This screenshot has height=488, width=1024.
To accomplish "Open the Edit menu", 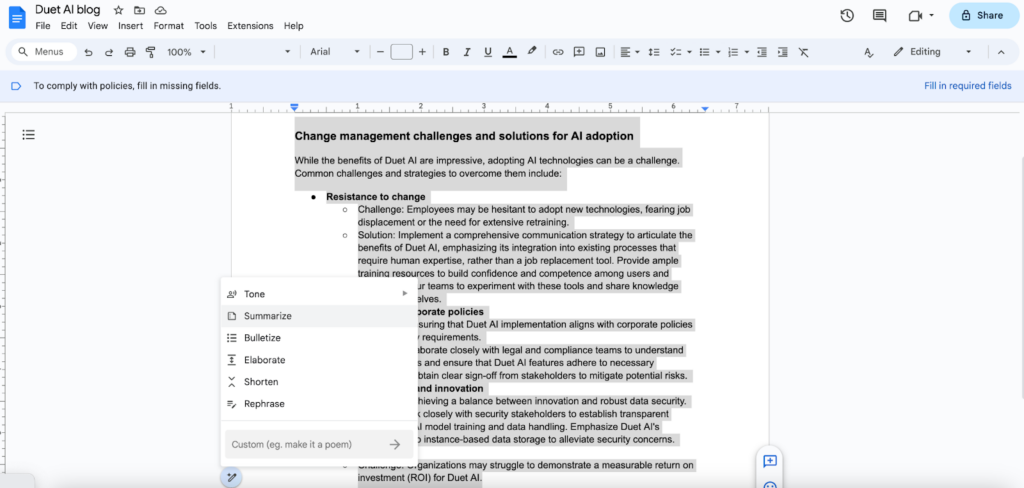I will (69, 26).
